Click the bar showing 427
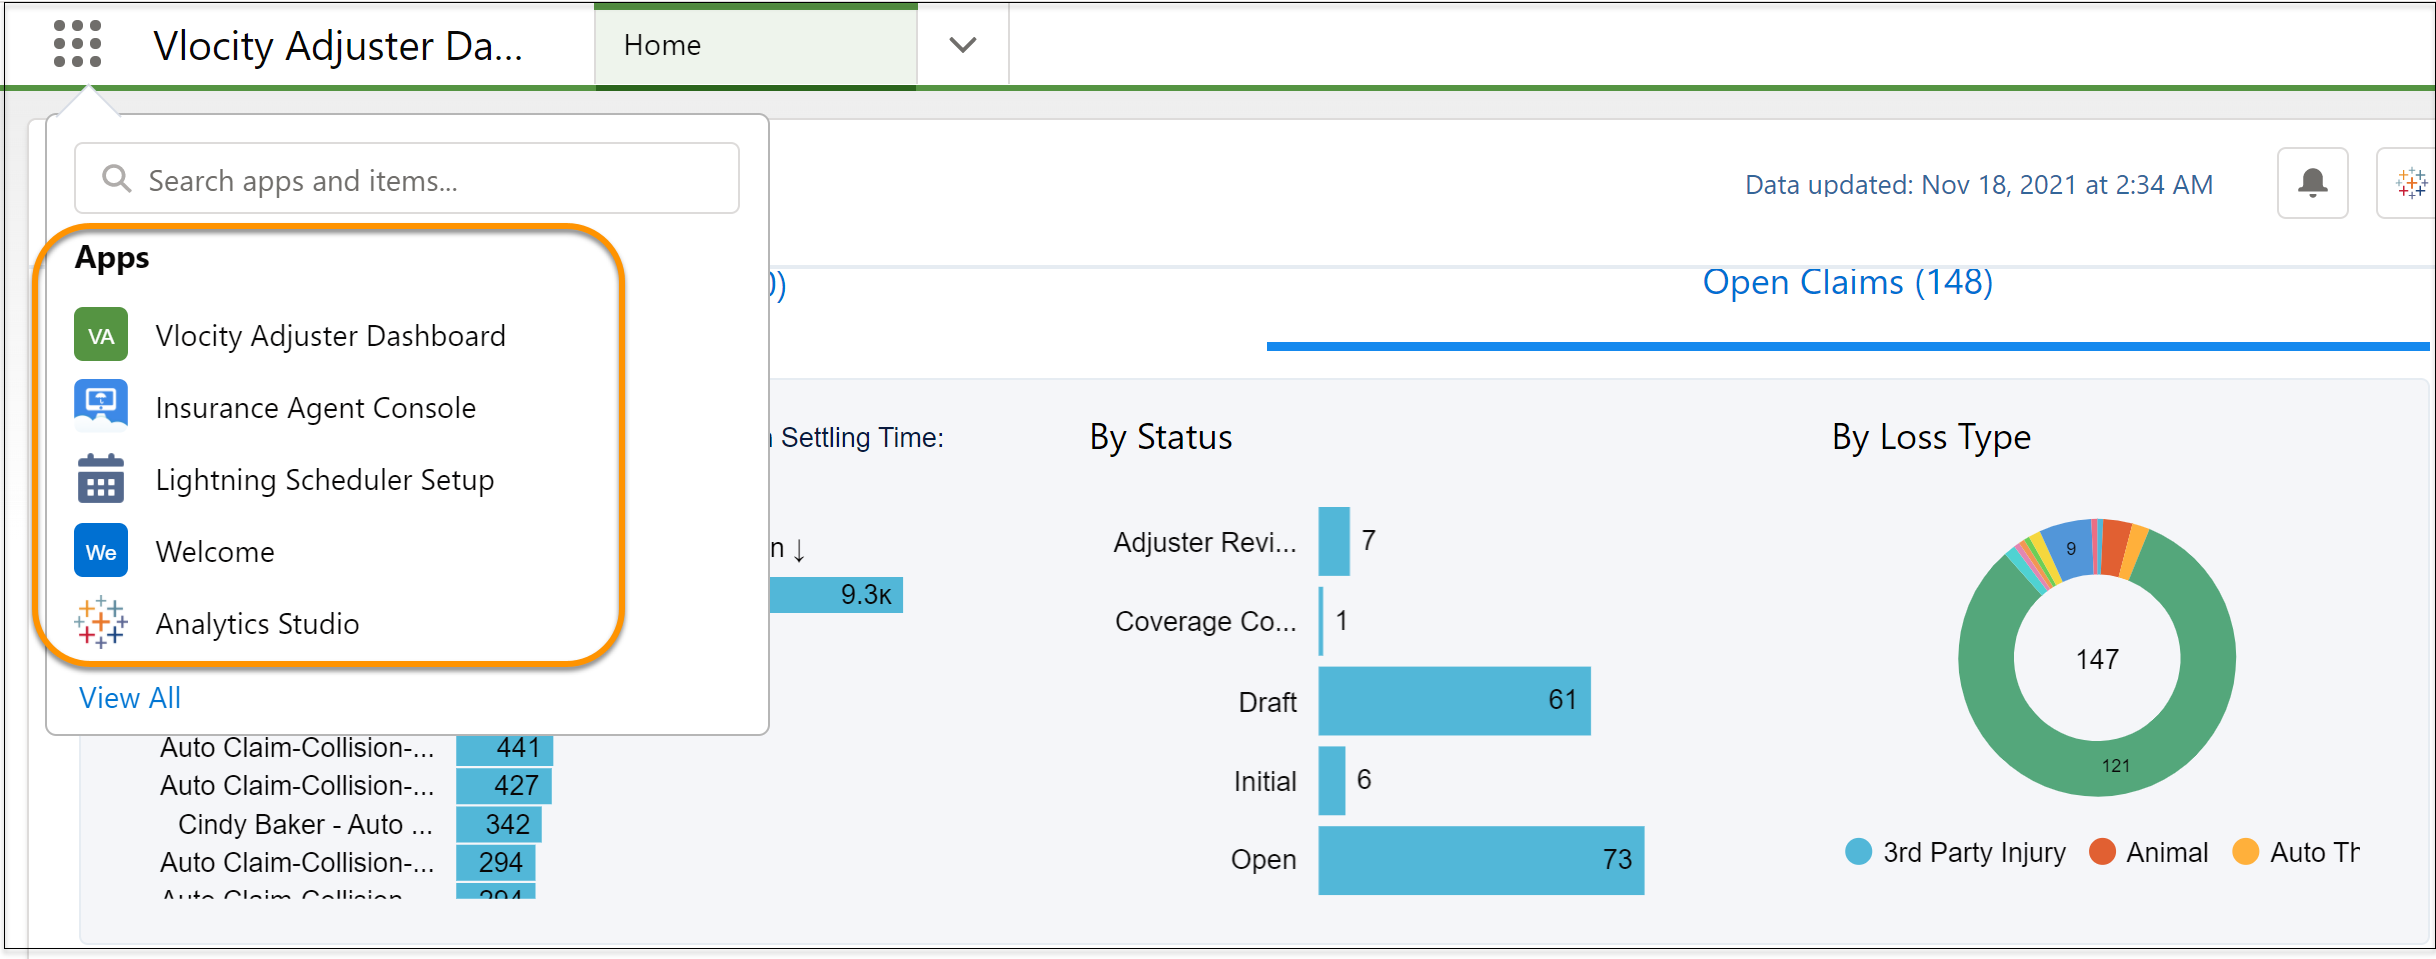 point(504,786)
